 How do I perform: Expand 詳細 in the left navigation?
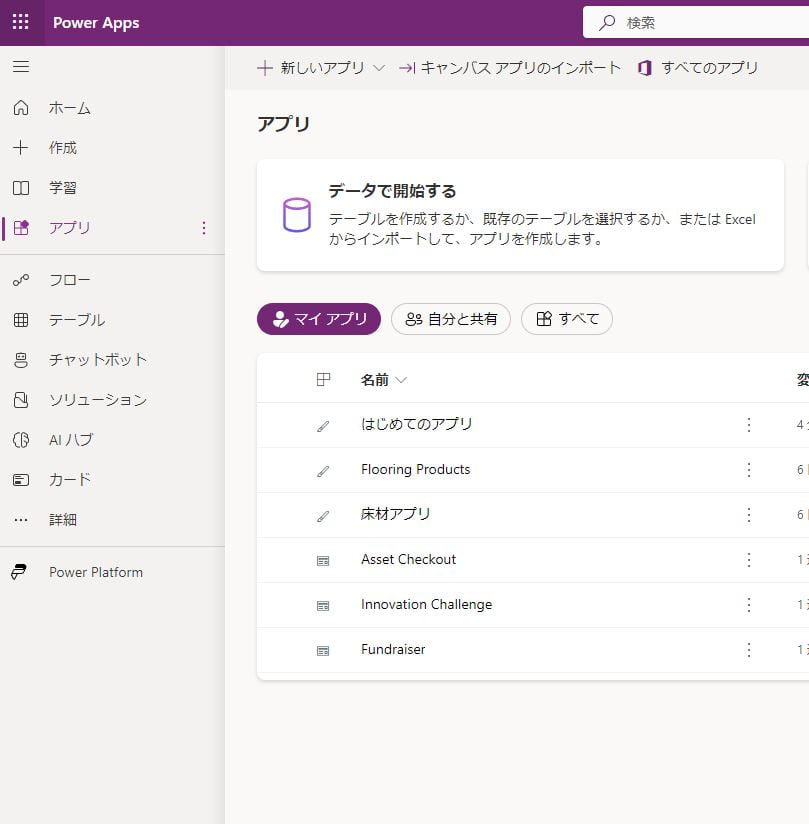pos(63,520)
